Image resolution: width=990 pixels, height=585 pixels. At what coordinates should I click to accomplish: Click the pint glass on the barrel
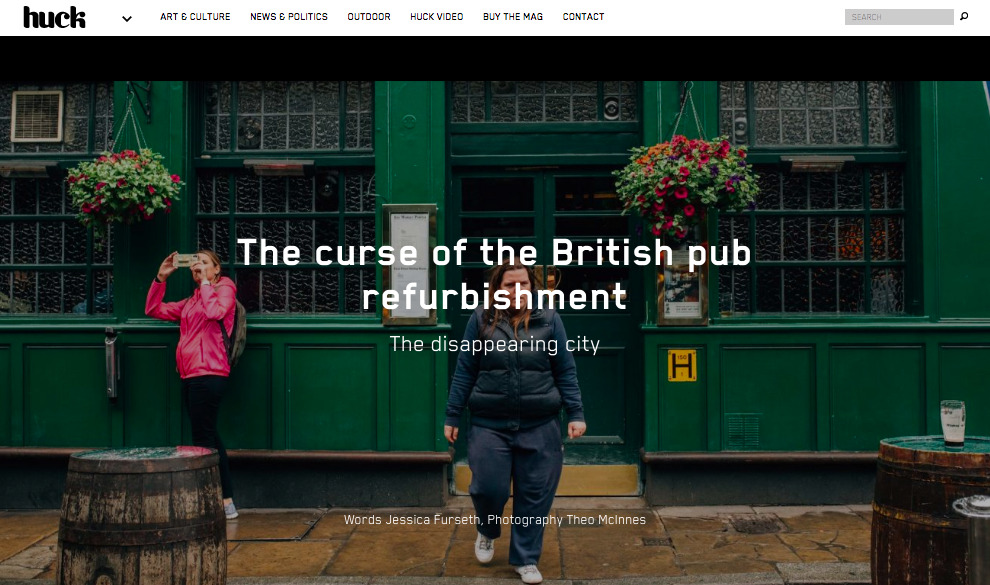click(x=953, y=423)
